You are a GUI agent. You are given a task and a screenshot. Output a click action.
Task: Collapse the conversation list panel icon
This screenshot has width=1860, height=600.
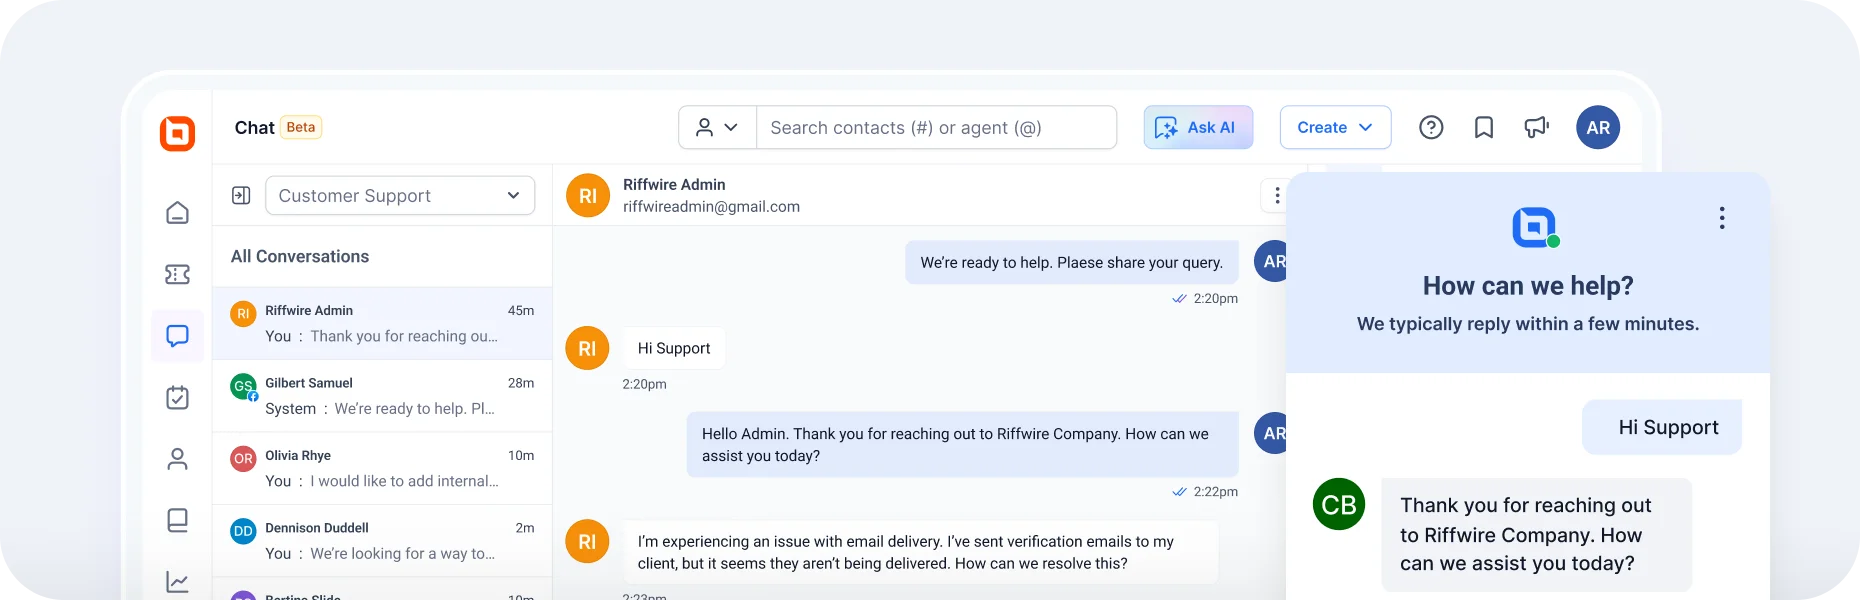pyautogui.click(x=241, y=195)
